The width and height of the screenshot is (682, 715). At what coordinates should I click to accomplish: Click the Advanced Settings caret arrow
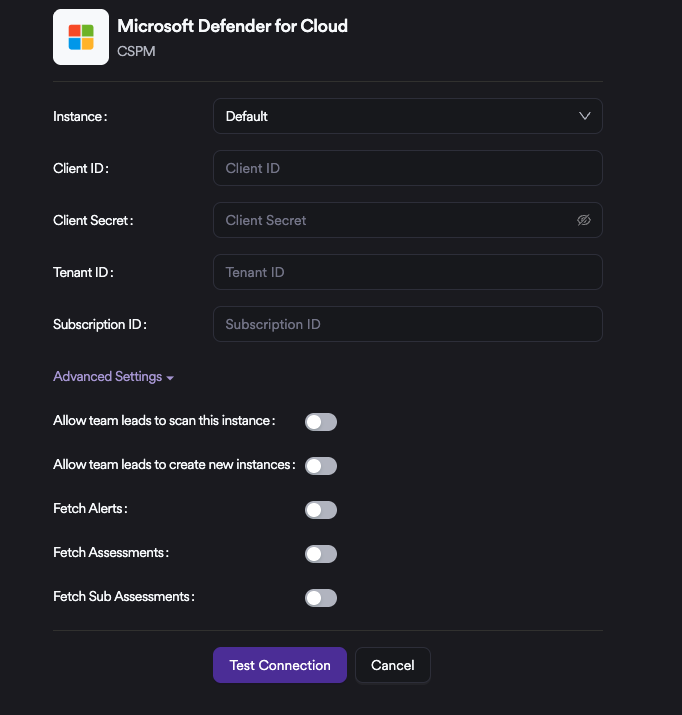pos(170,378)
